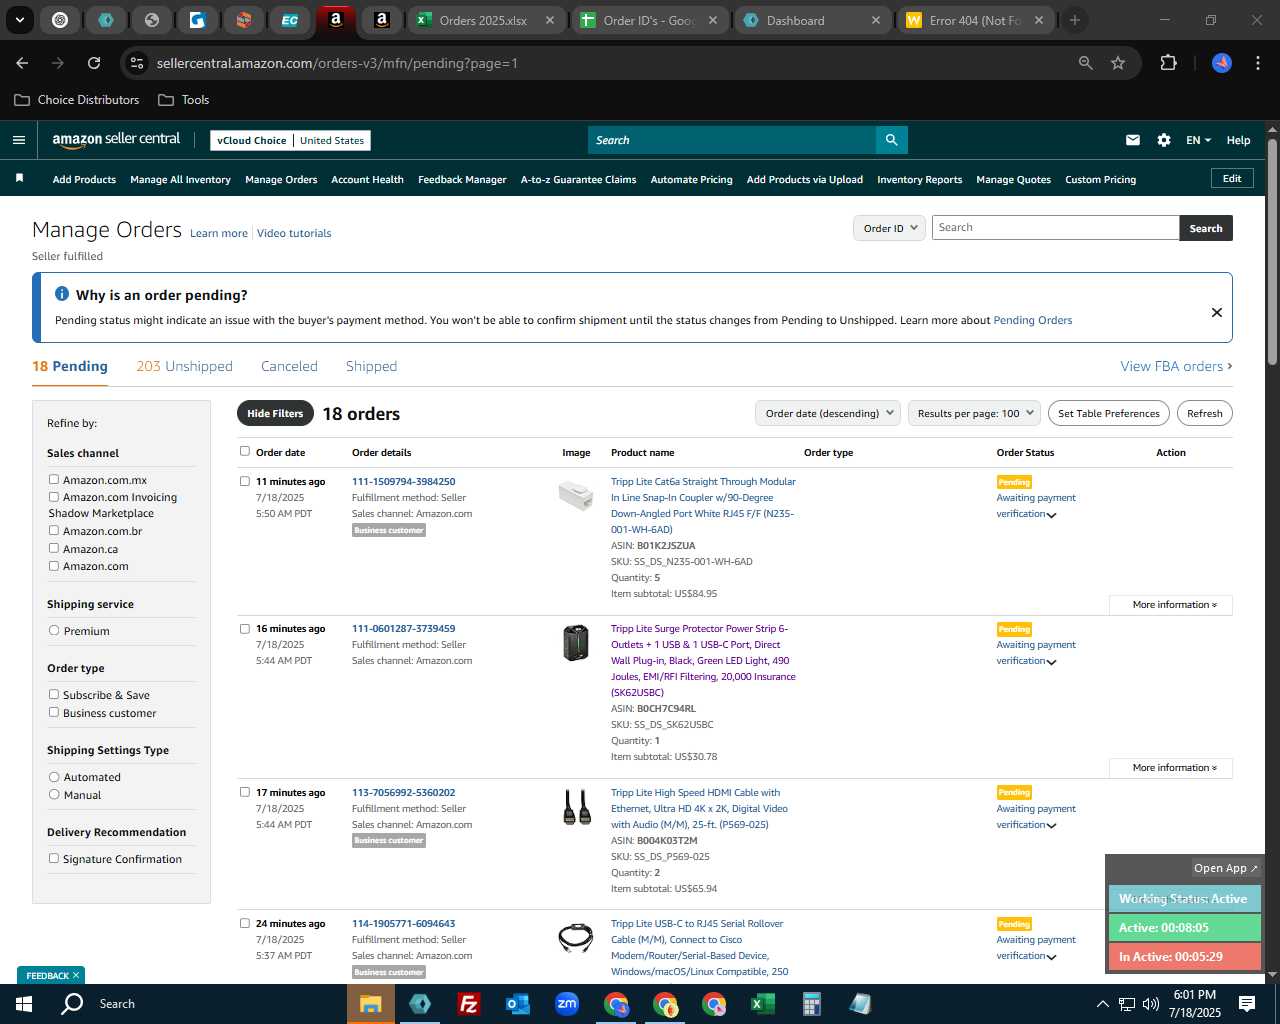Open the Feedback Manager menu item
Viewport: 1280px width, 1024px height.
[x=462, y=179]
